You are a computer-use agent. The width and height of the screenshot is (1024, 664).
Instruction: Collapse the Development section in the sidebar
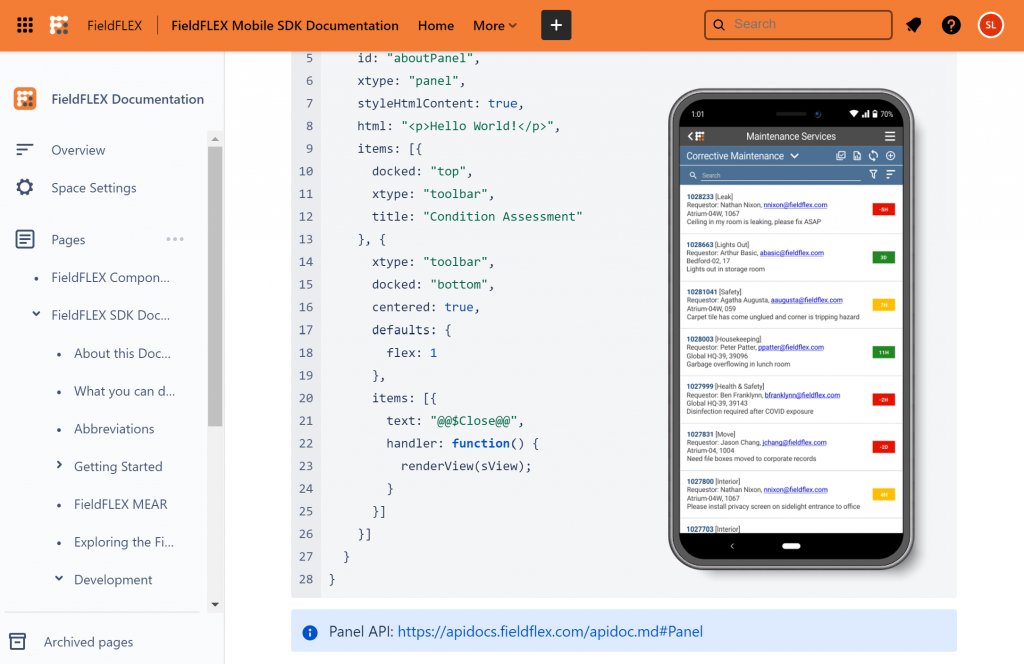[57, 579]
